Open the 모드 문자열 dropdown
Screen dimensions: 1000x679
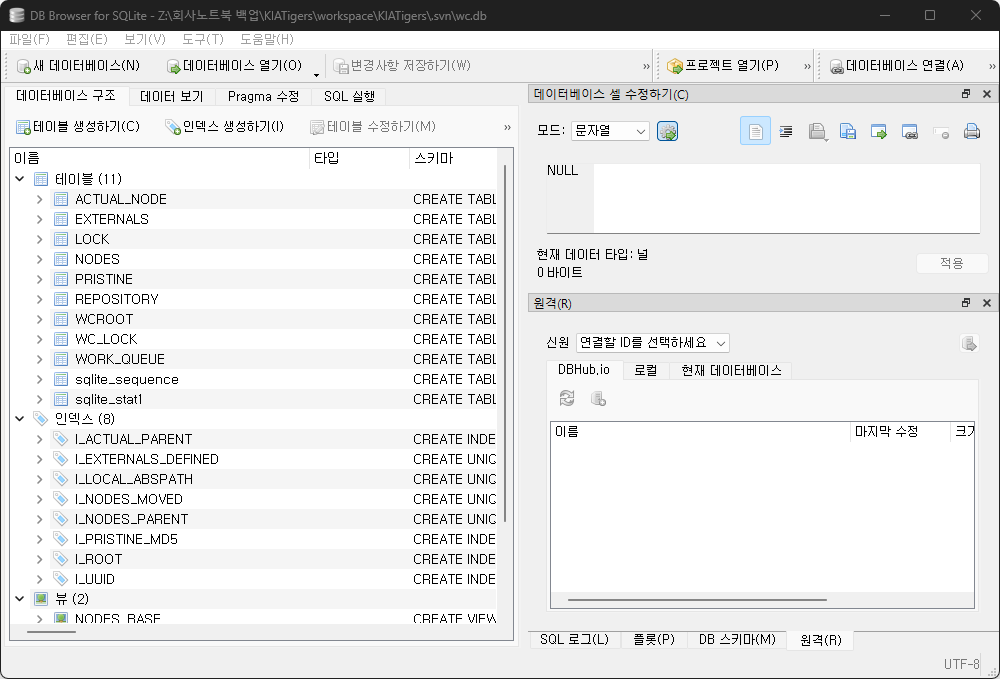pos(610,131)
